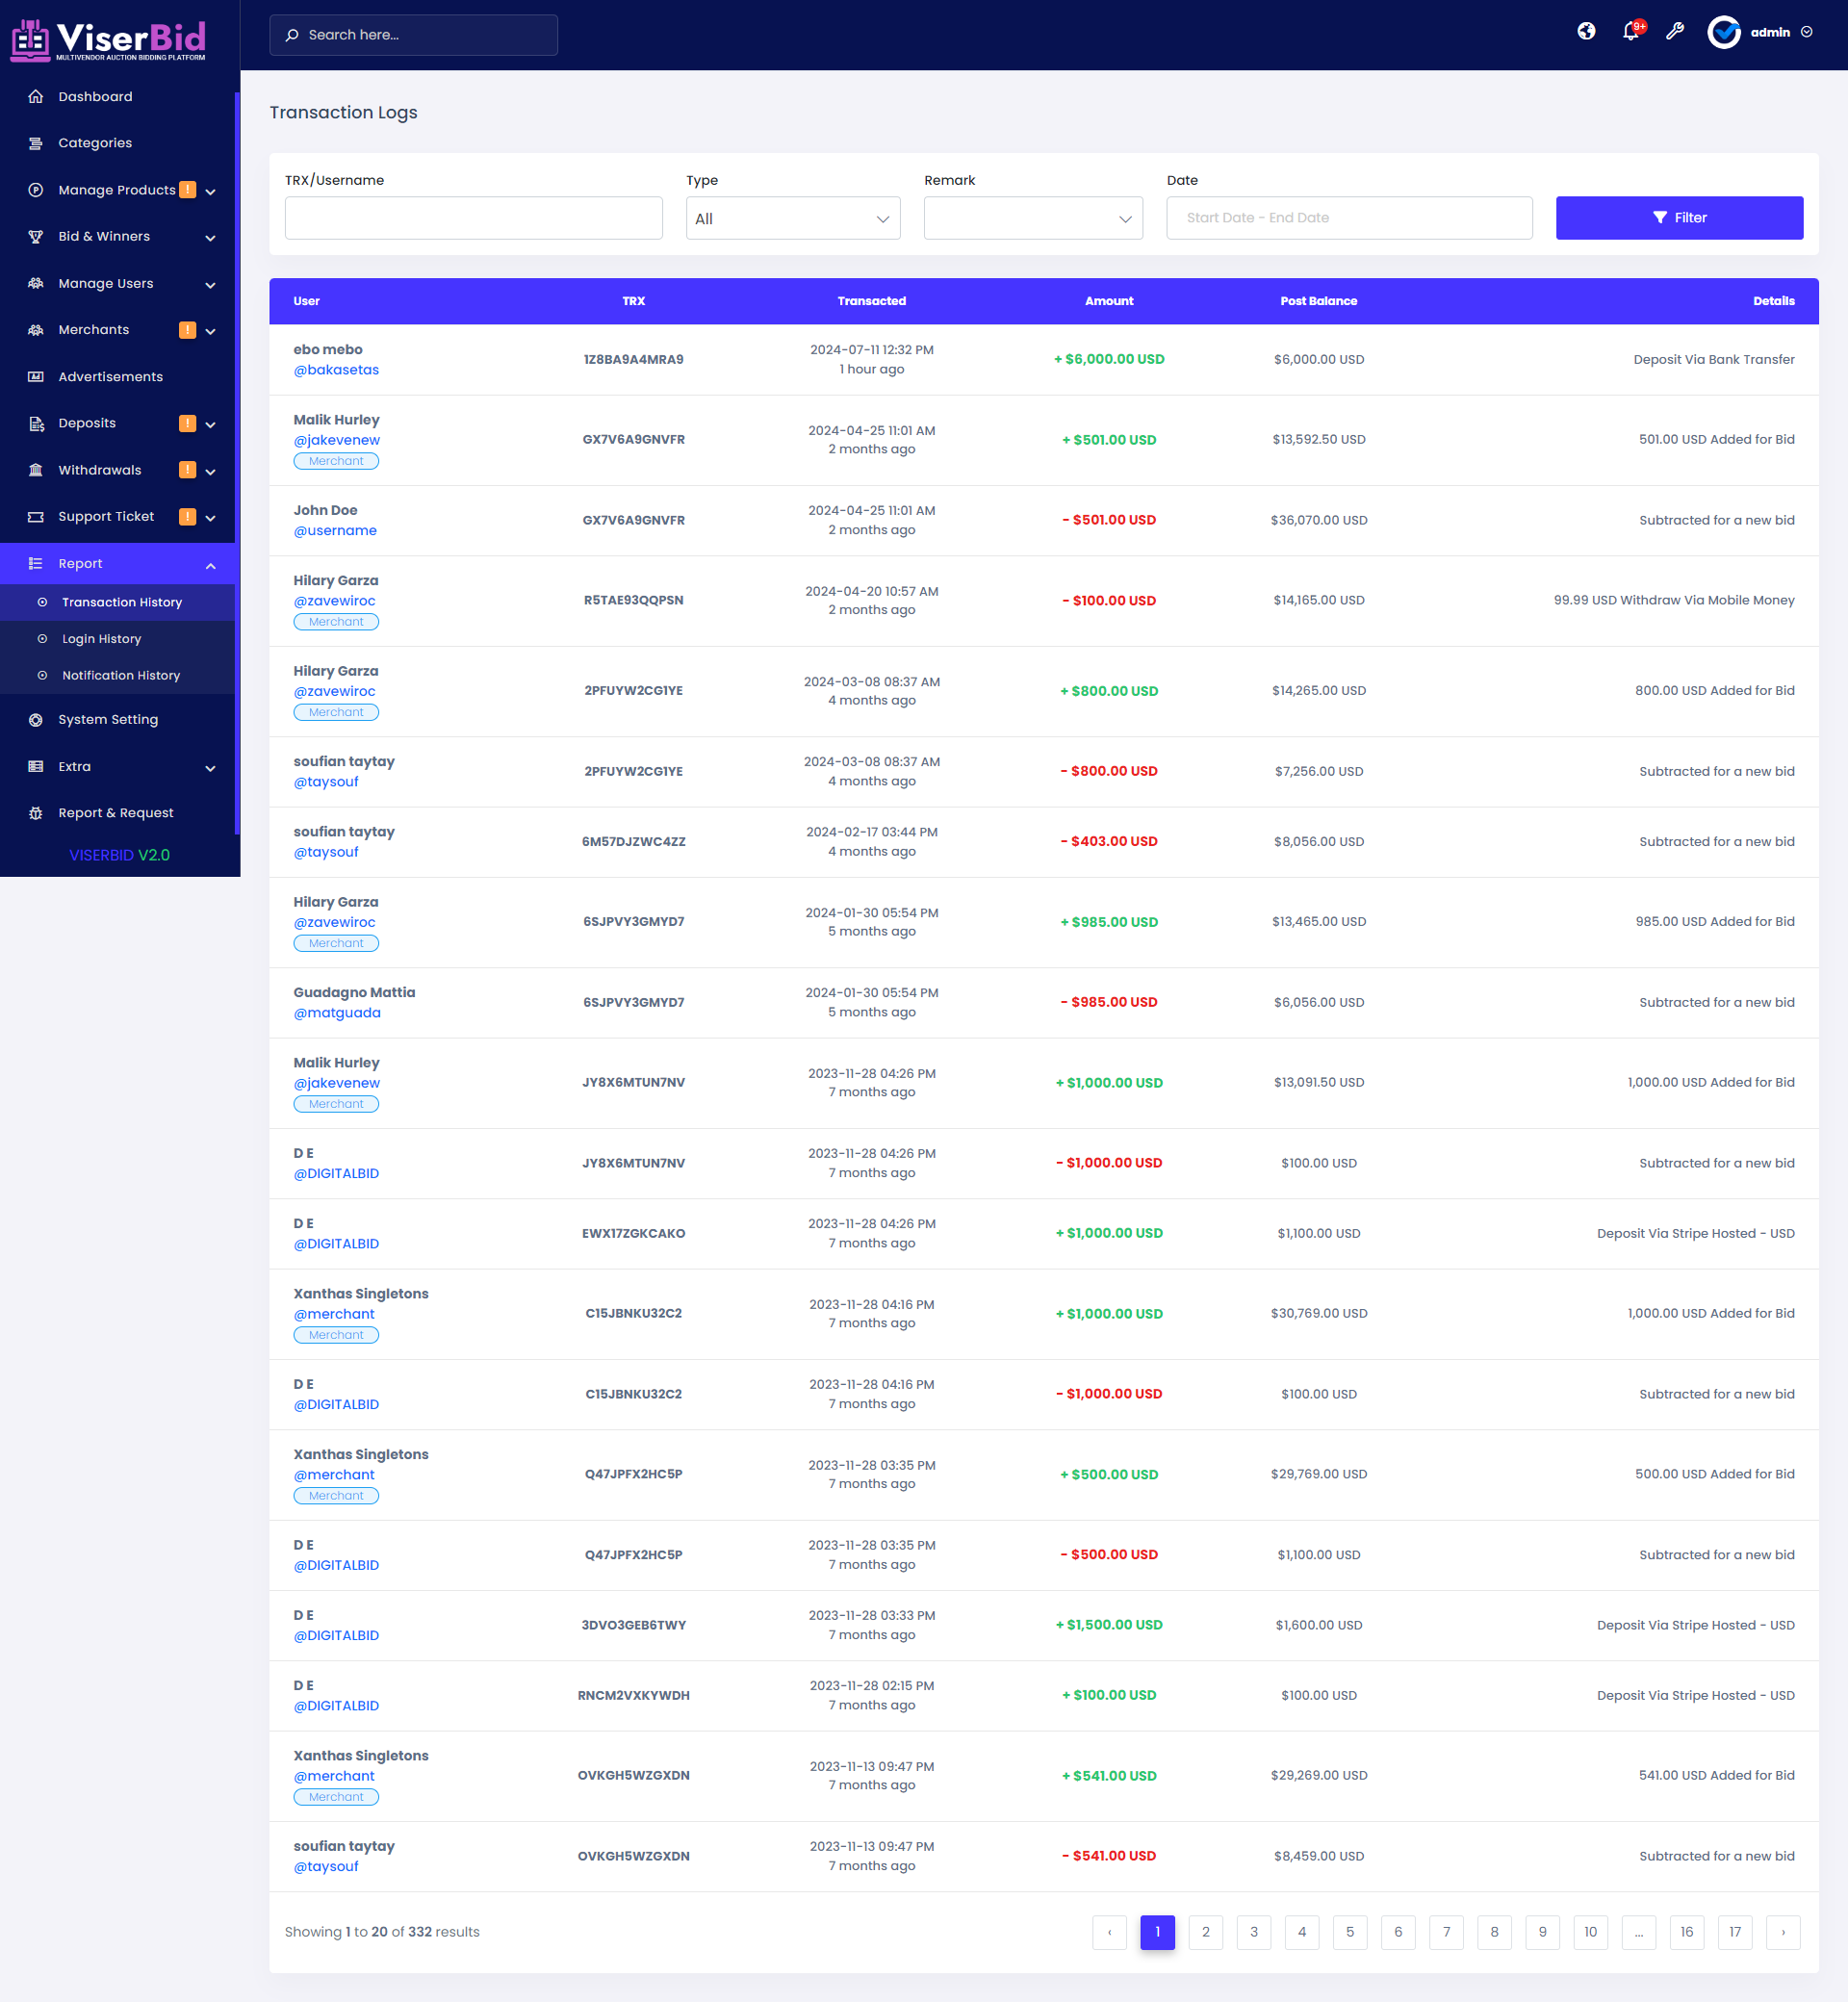Image resolution: width=1848 pixels, height=2002 pixels.
Task: Click the ViserBid logo
Action: click(x=108, y=38)
